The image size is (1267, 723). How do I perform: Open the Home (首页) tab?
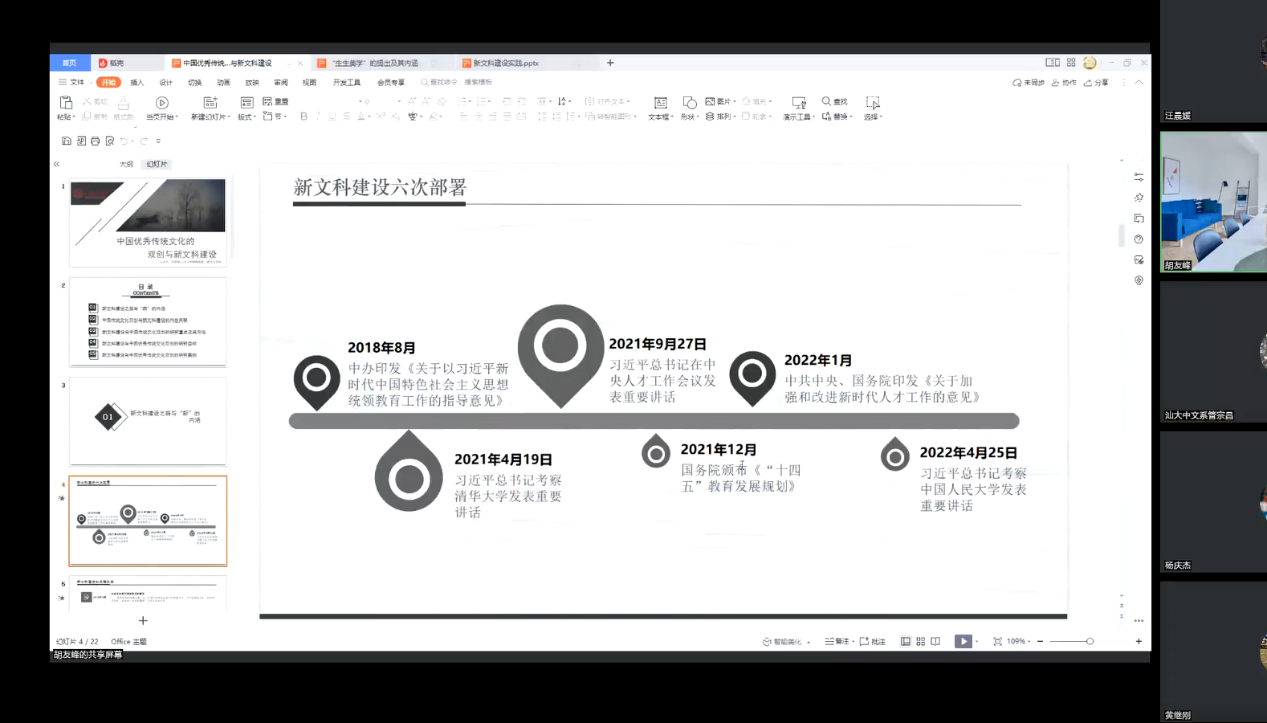tap(69, 63)
